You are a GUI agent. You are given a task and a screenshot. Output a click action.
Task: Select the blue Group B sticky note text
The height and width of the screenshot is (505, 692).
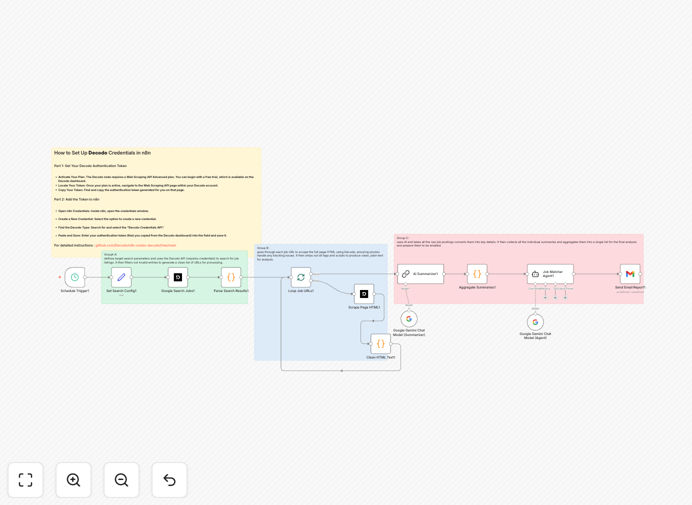[x=319, y=254]
